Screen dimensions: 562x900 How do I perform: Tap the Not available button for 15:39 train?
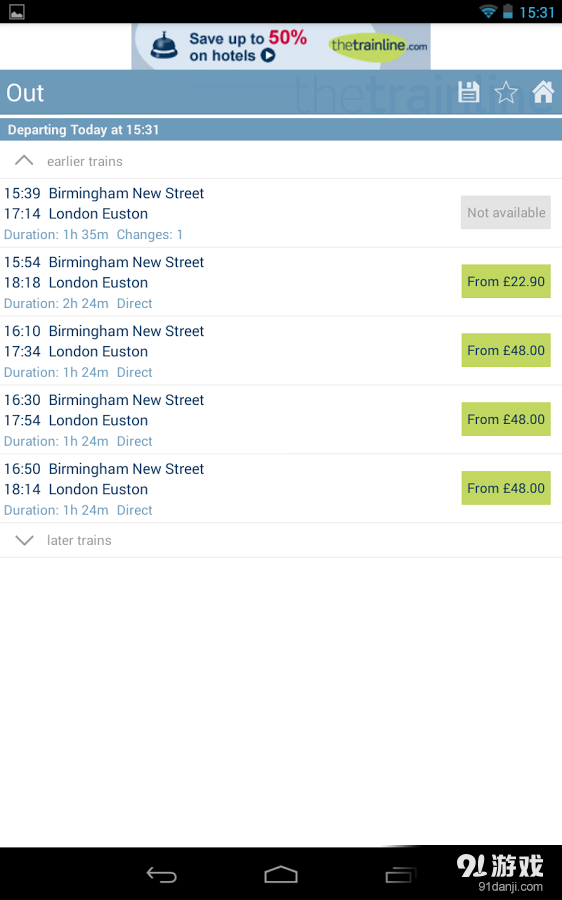click(506, 212)
